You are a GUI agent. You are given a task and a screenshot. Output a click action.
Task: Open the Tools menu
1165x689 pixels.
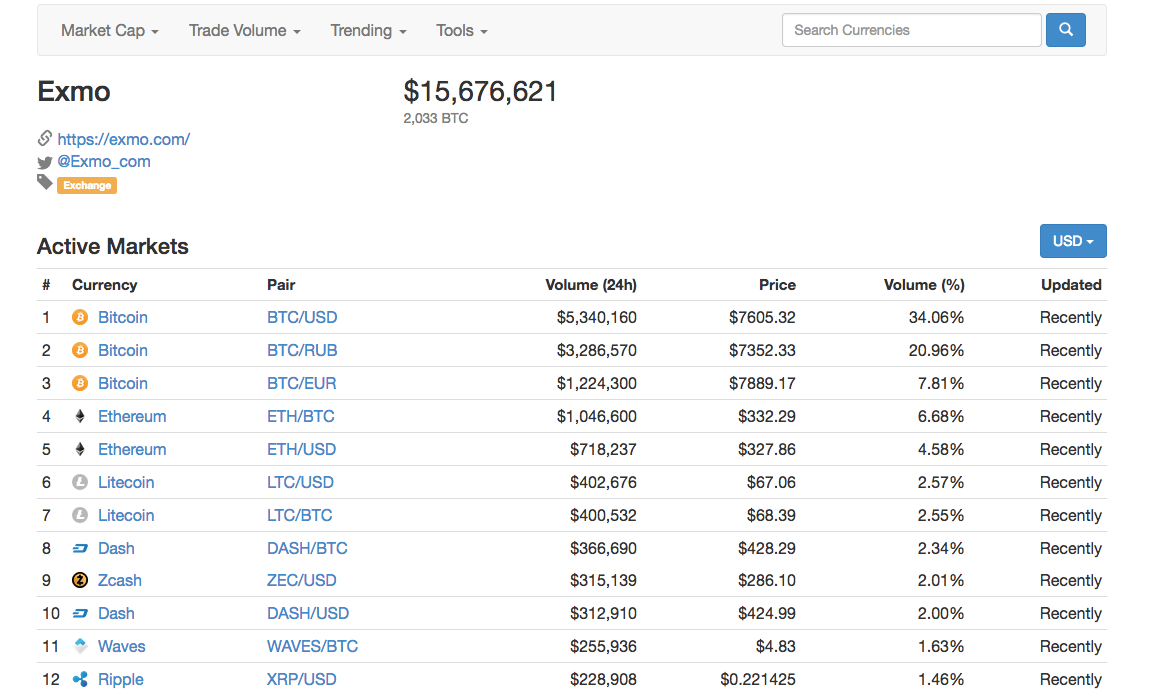click(x=461, y=30)
